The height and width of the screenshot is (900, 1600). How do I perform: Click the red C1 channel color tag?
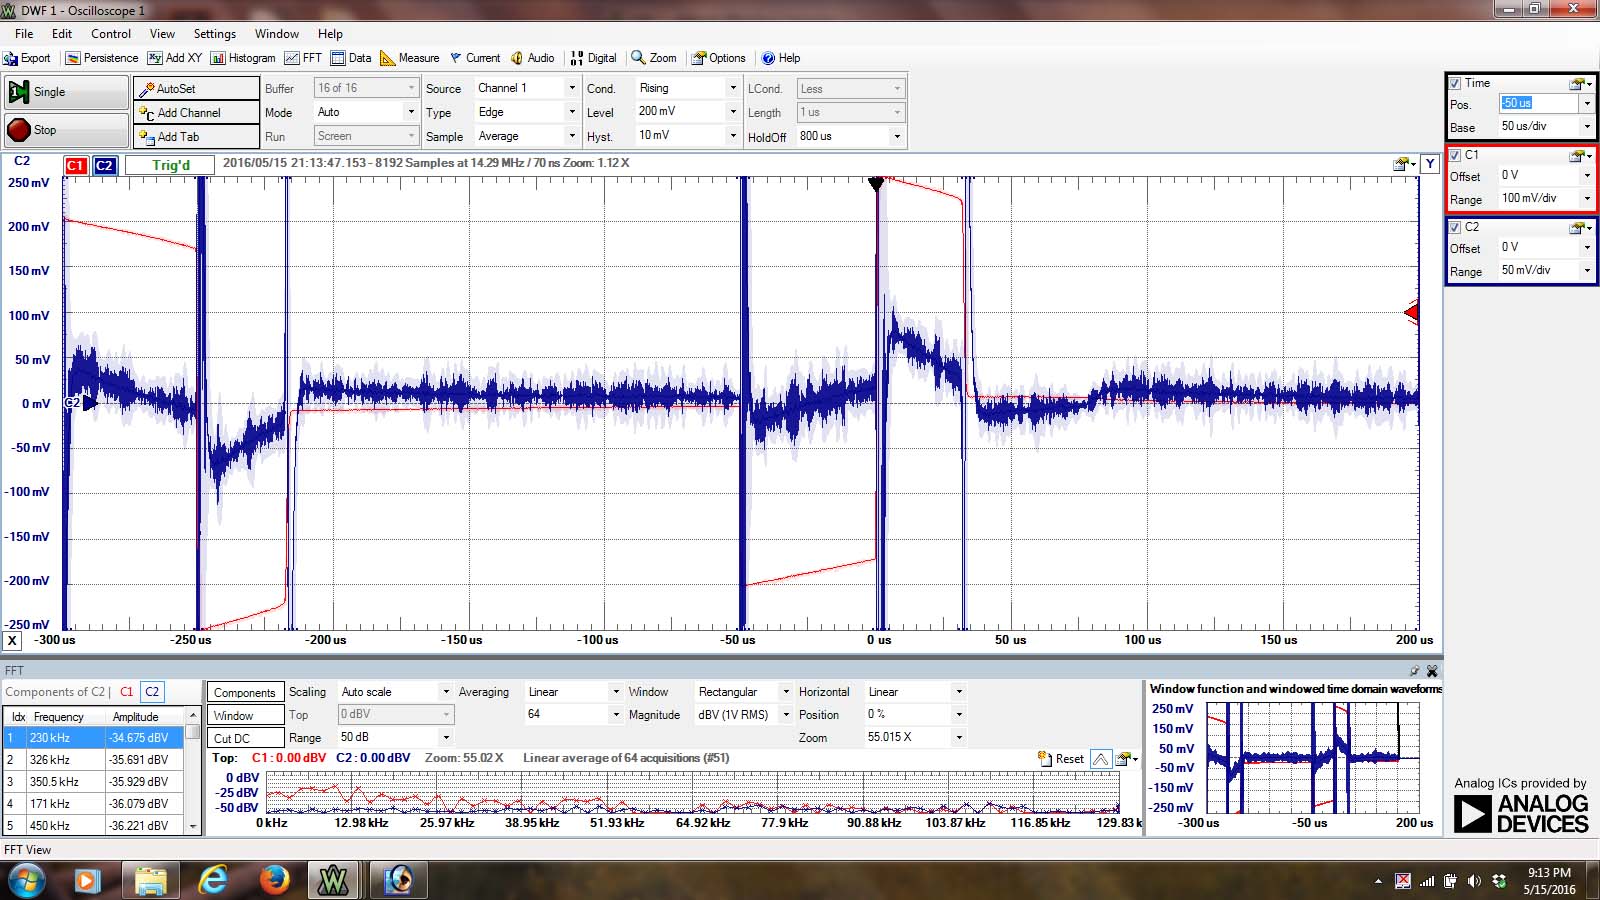click(75, 166)
